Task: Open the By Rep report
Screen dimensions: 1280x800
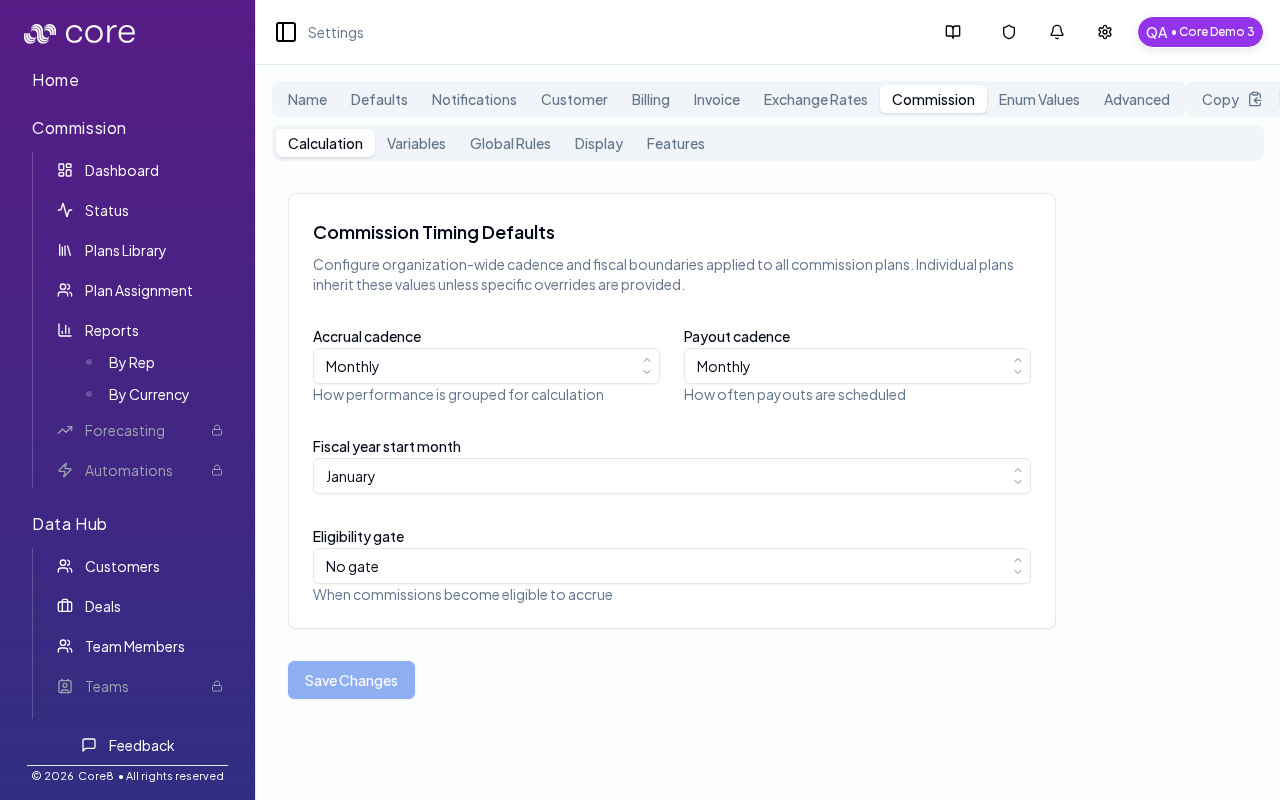Action: tap(132, 362)
